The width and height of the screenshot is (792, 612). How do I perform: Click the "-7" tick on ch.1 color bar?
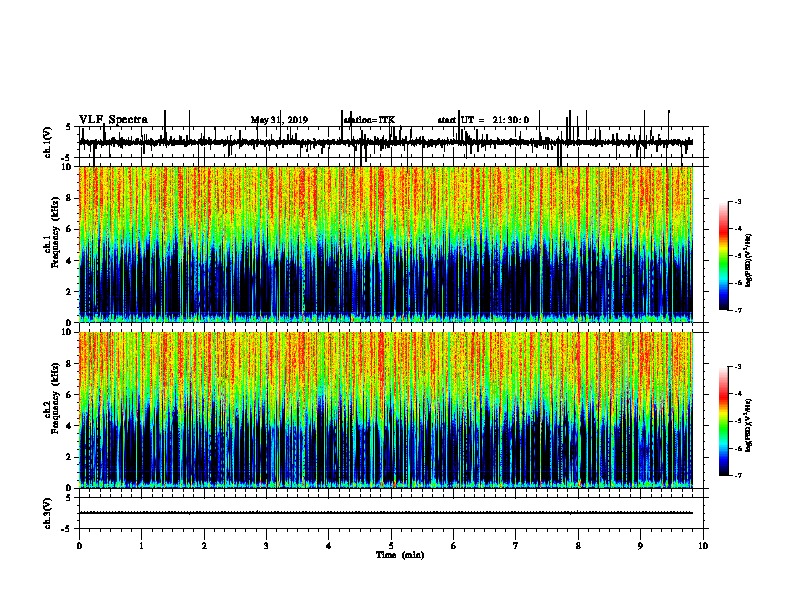coord(738,310)
